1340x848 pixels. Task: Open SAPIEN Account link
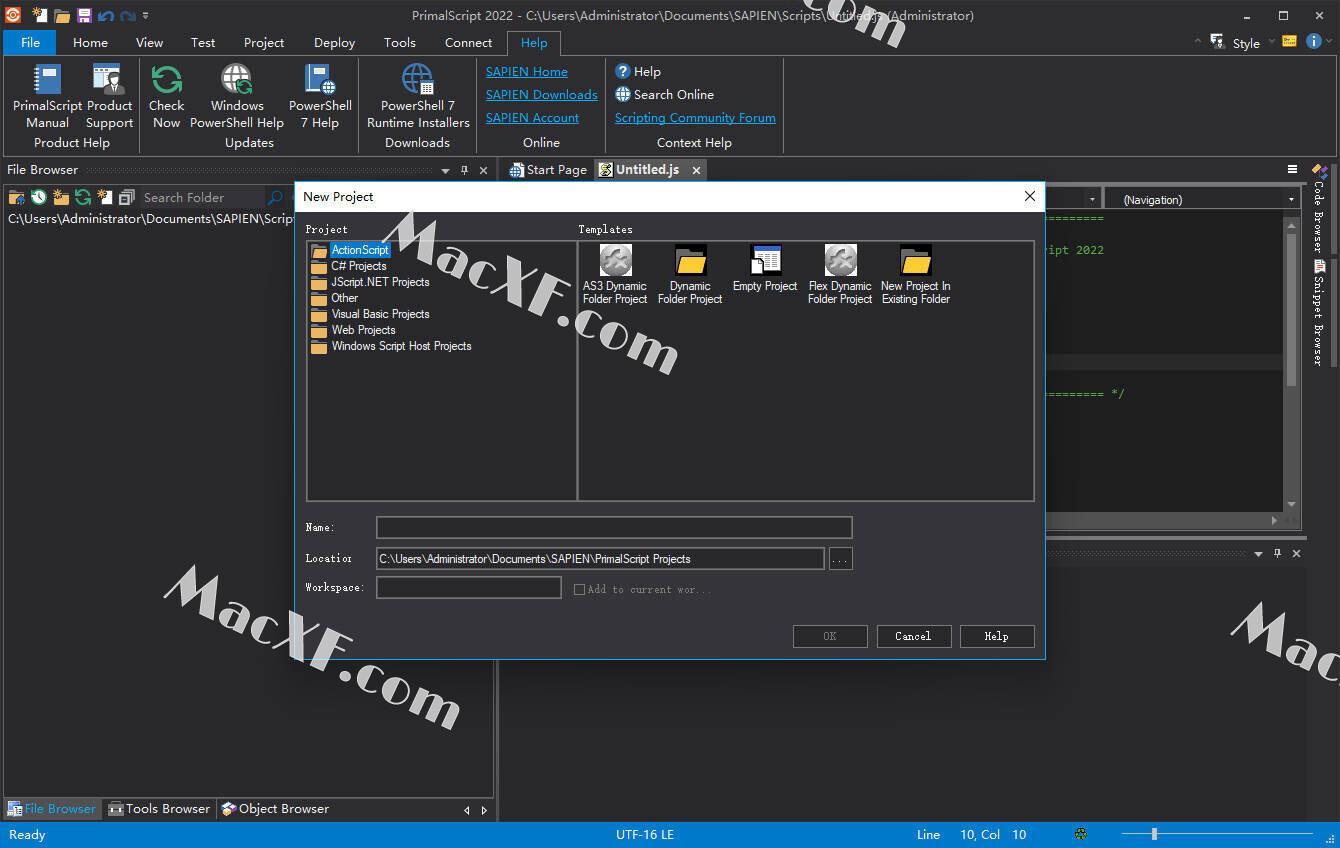(x=532, y=117)
